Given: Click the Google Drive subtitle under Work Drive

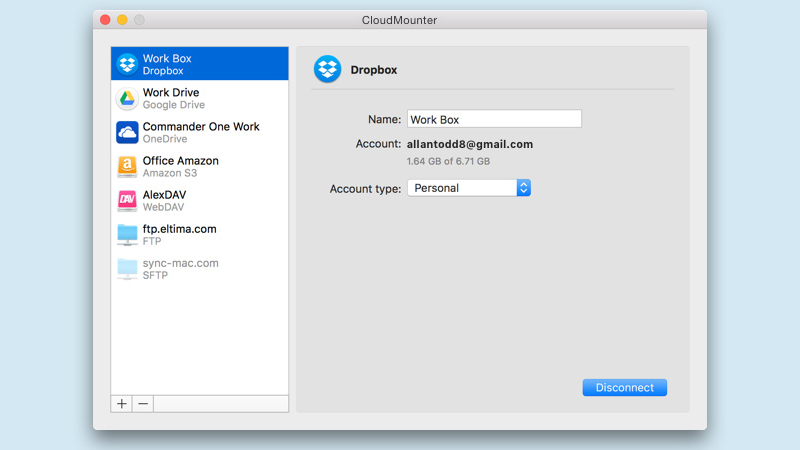Looking at the screenshot, I should pyautogui.click(x=173, y=105).
